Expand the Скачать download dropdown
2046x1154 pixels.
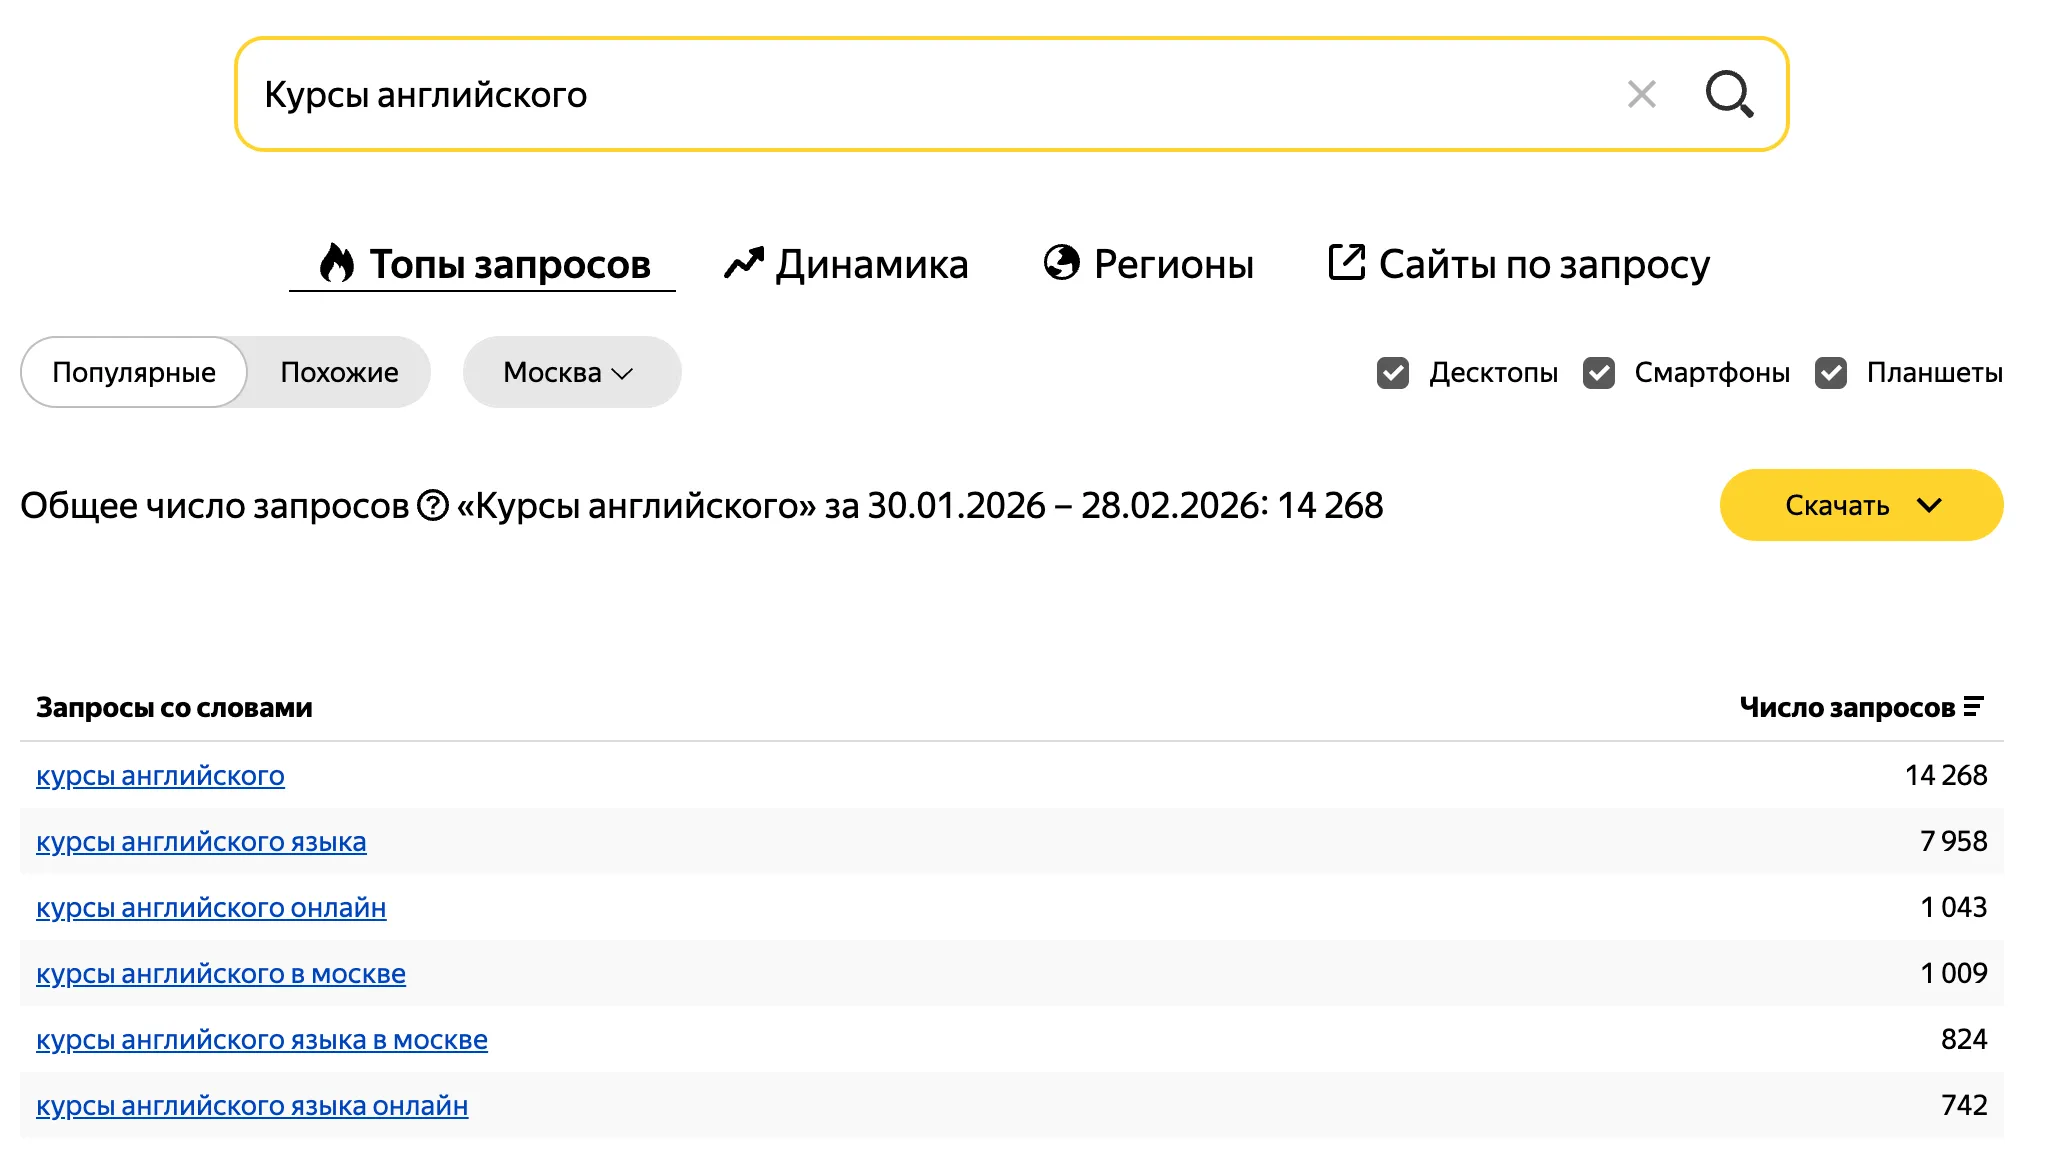1861,505
